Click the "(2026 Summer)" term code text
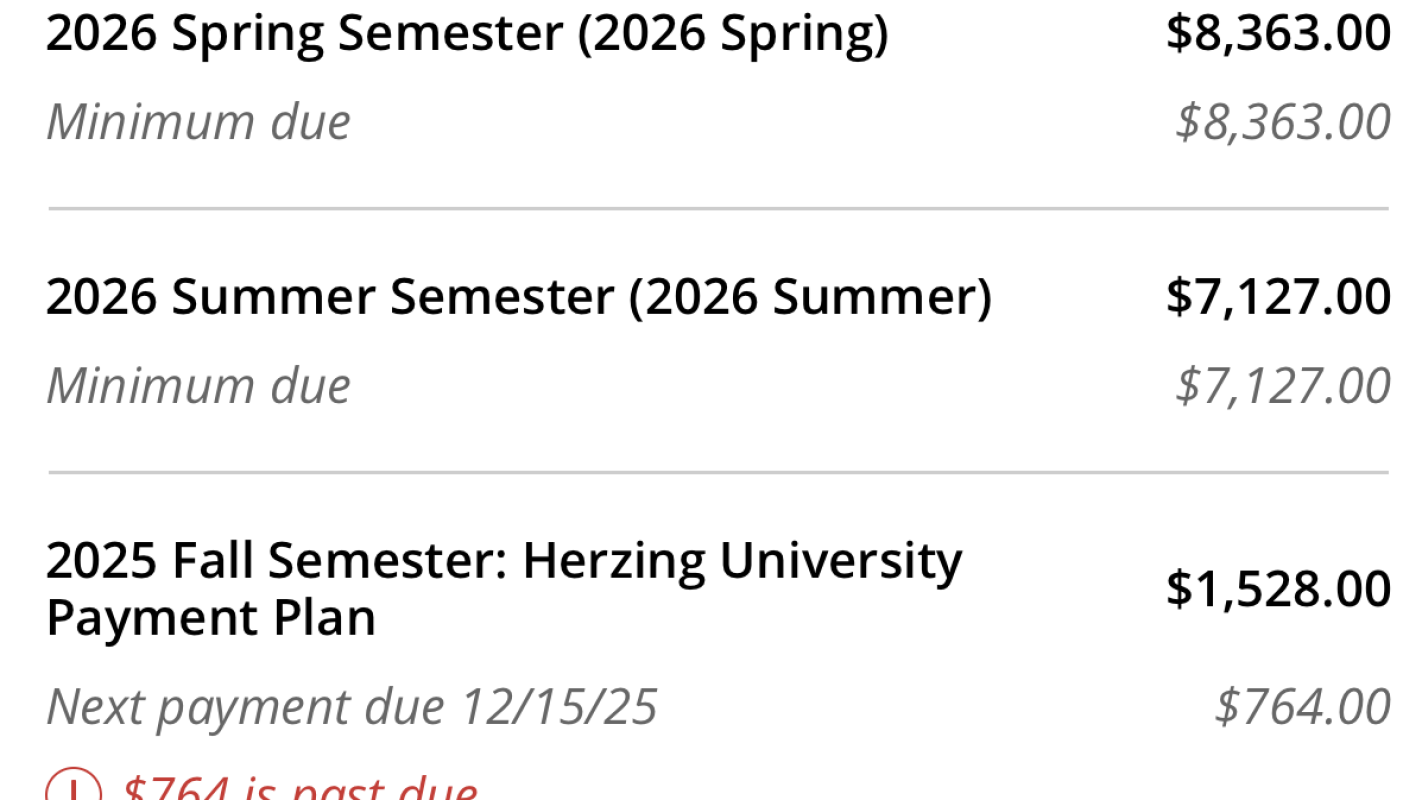 pyautogui.click(x=810, y=298)
